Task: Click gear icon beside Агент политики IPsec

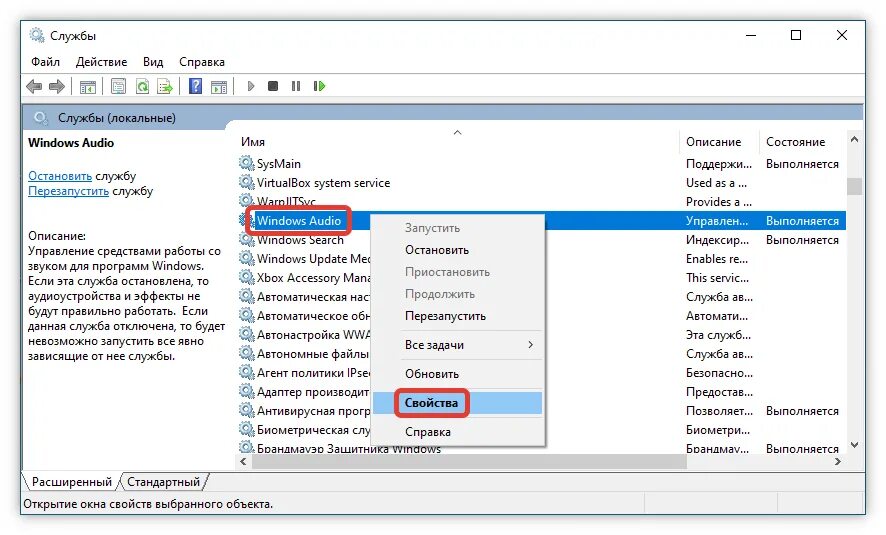Action: 246,372
